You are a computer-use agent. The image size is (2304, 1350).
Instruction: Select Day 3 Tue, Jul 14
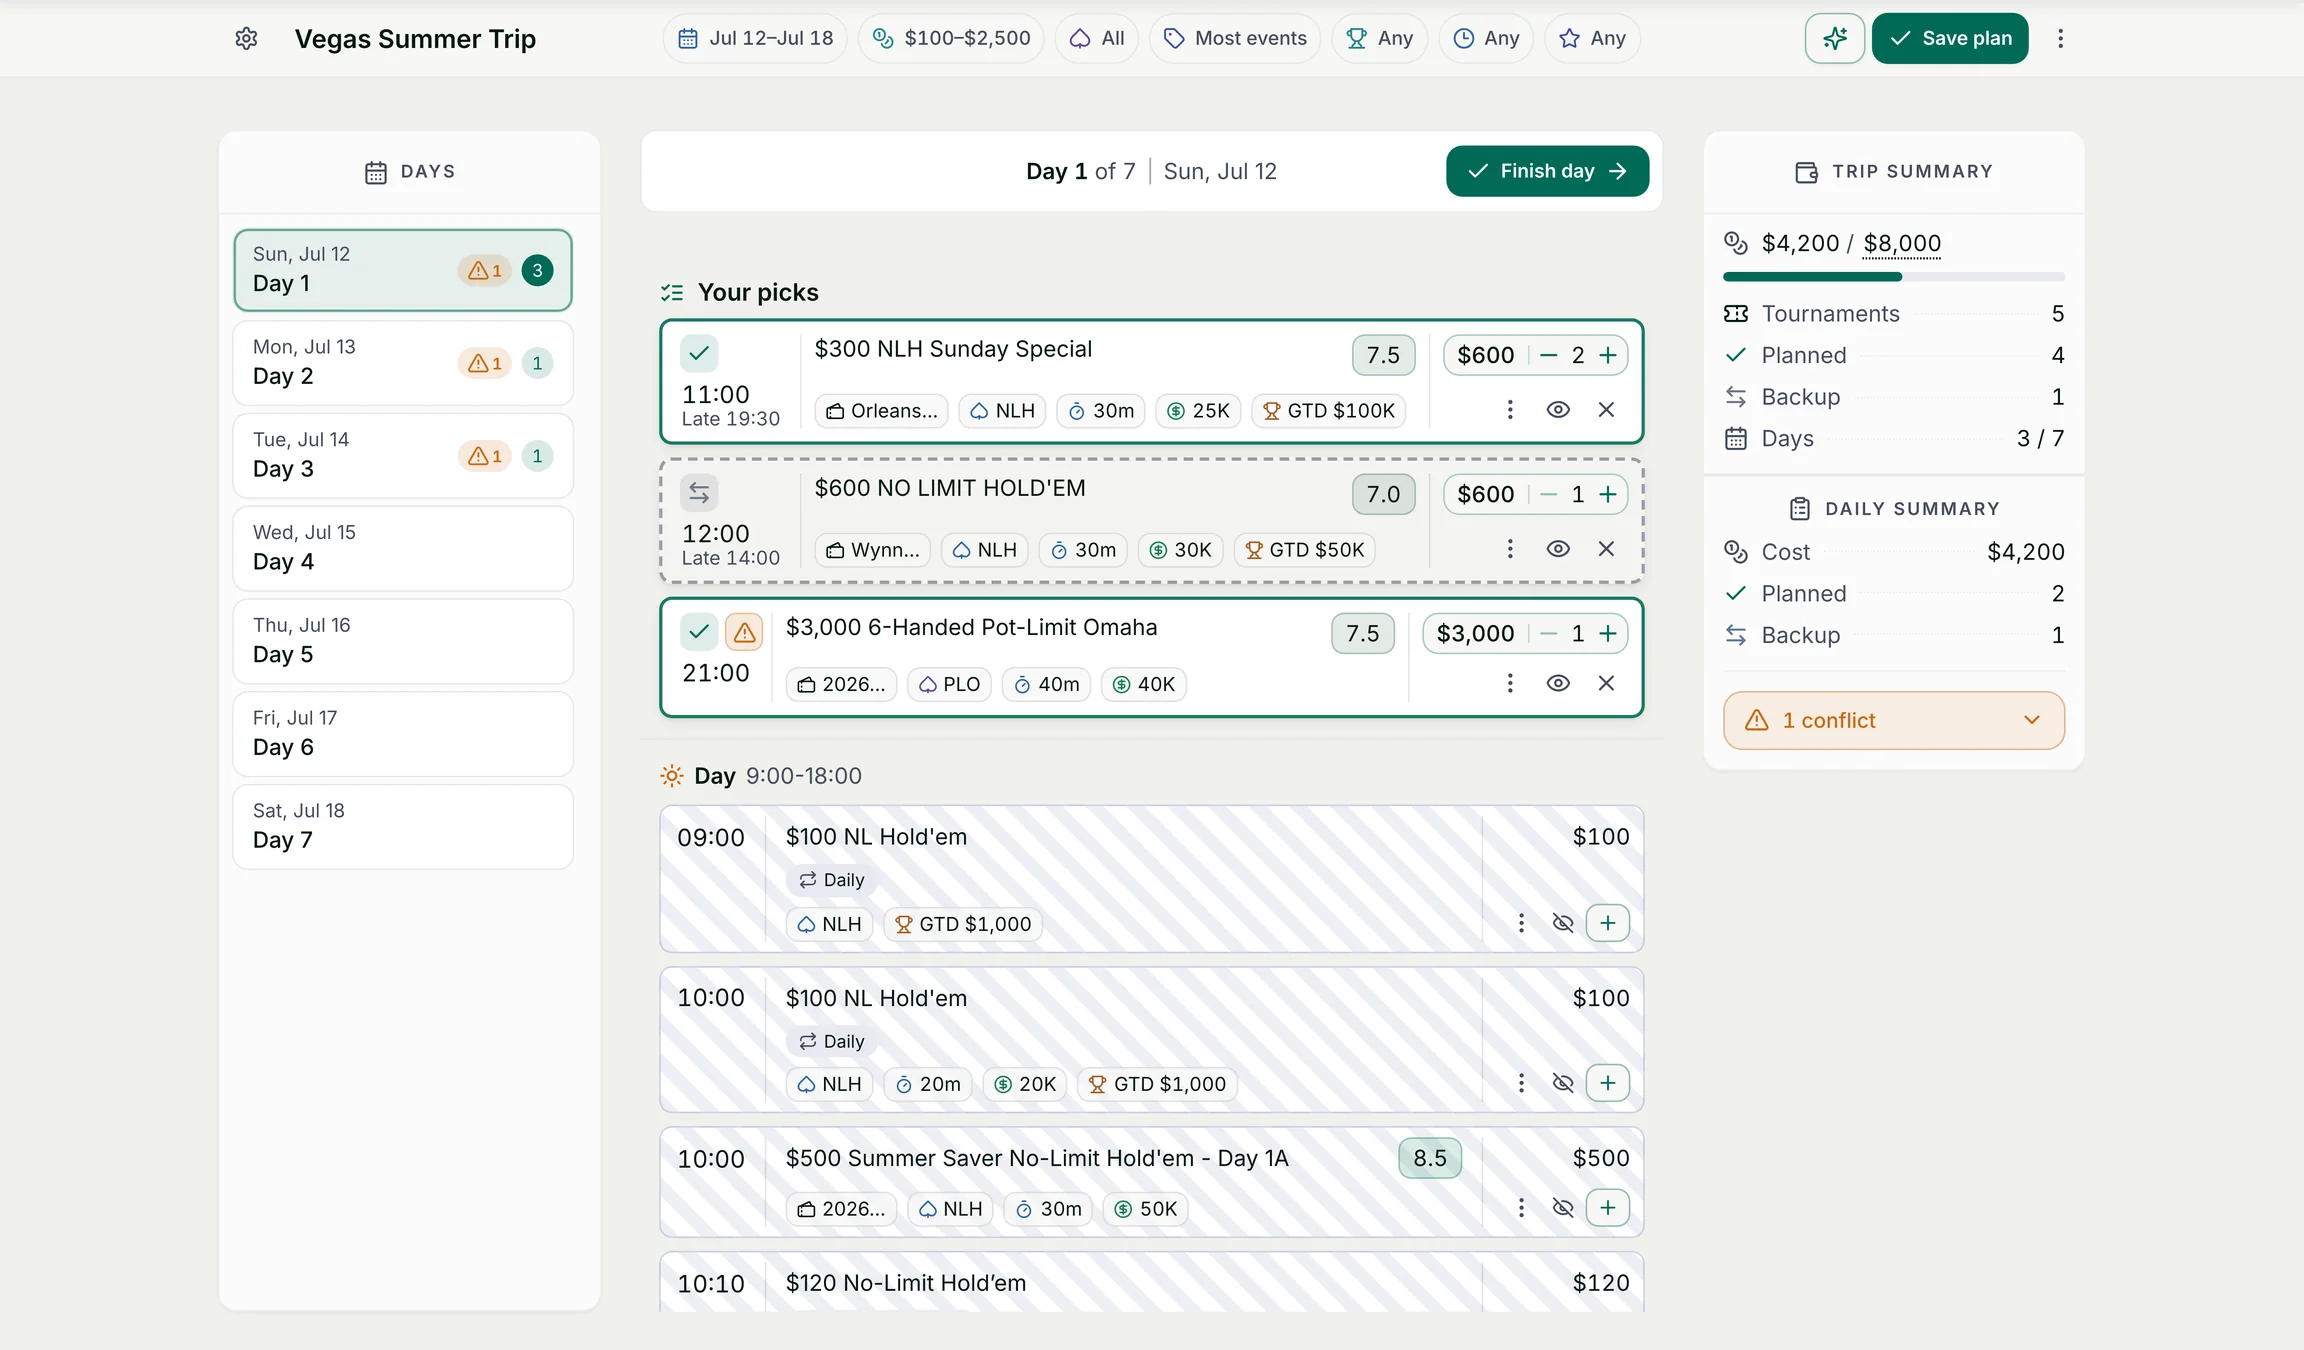tap(403, 456)
